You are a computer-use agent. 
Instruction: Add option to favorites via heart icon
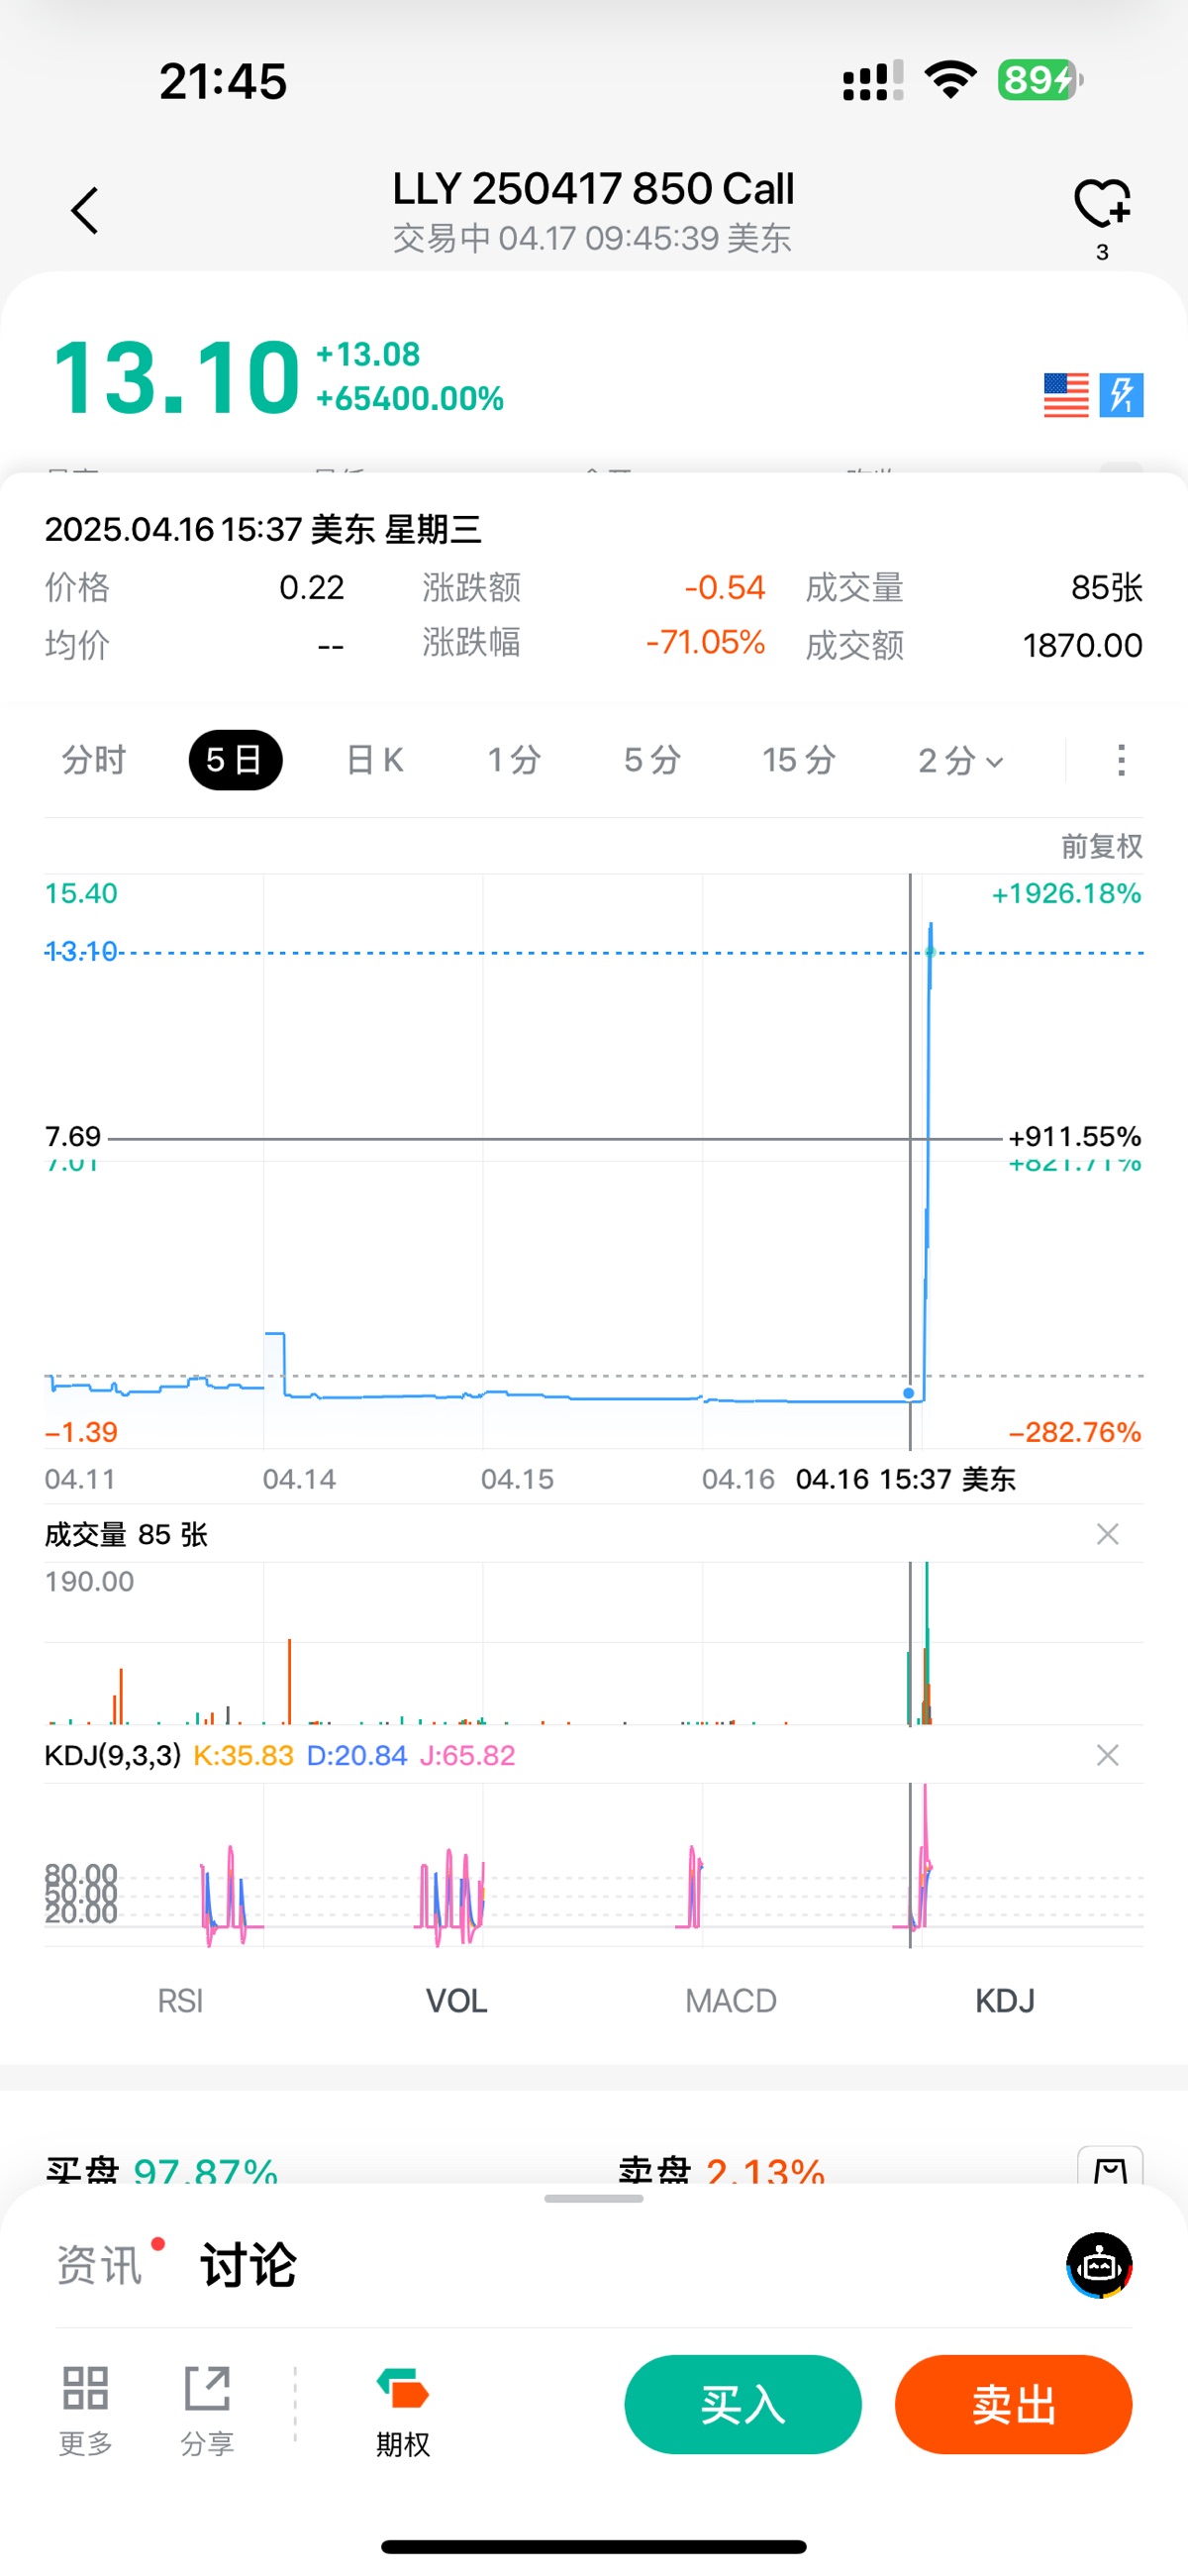(x=1102, y=204)
